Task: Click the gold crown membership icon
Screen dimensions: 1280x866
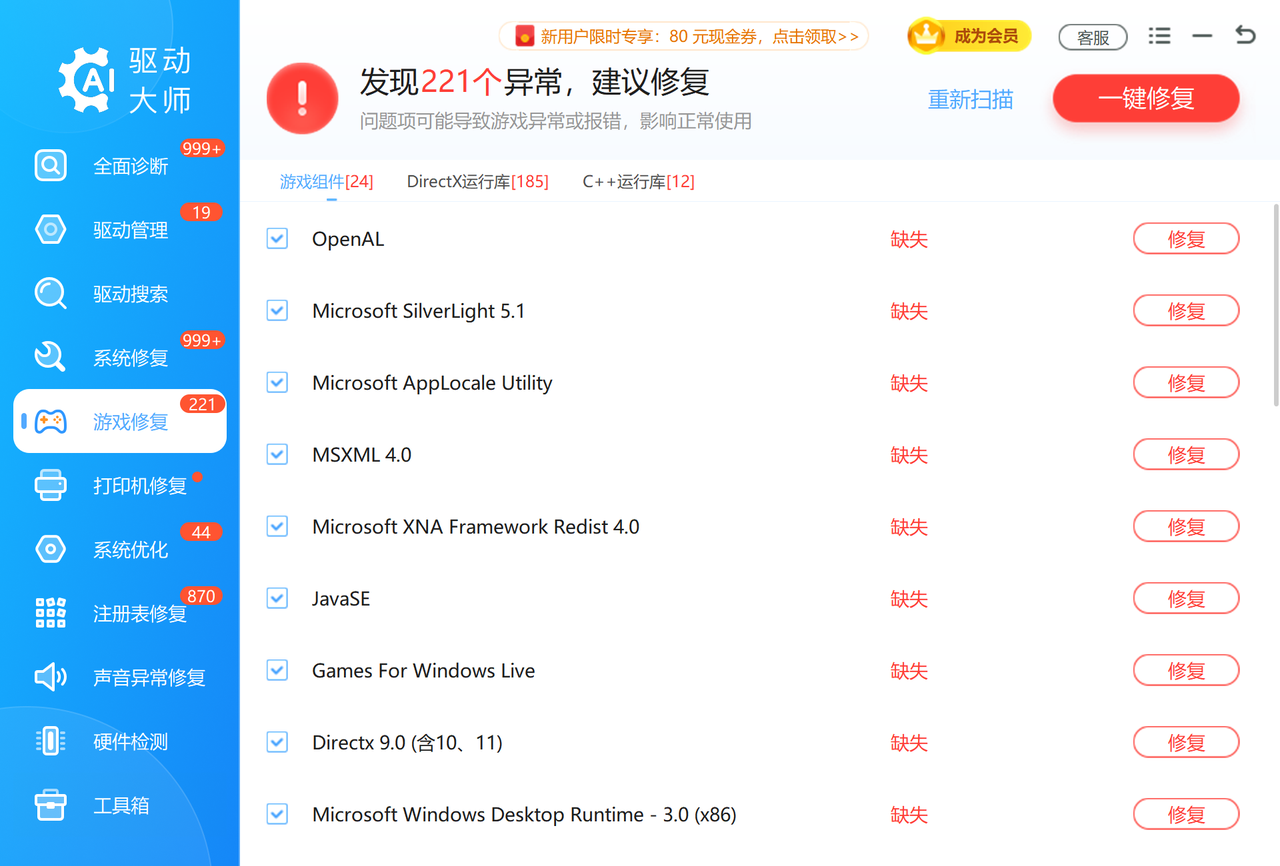Action: (x=927, y=37)
